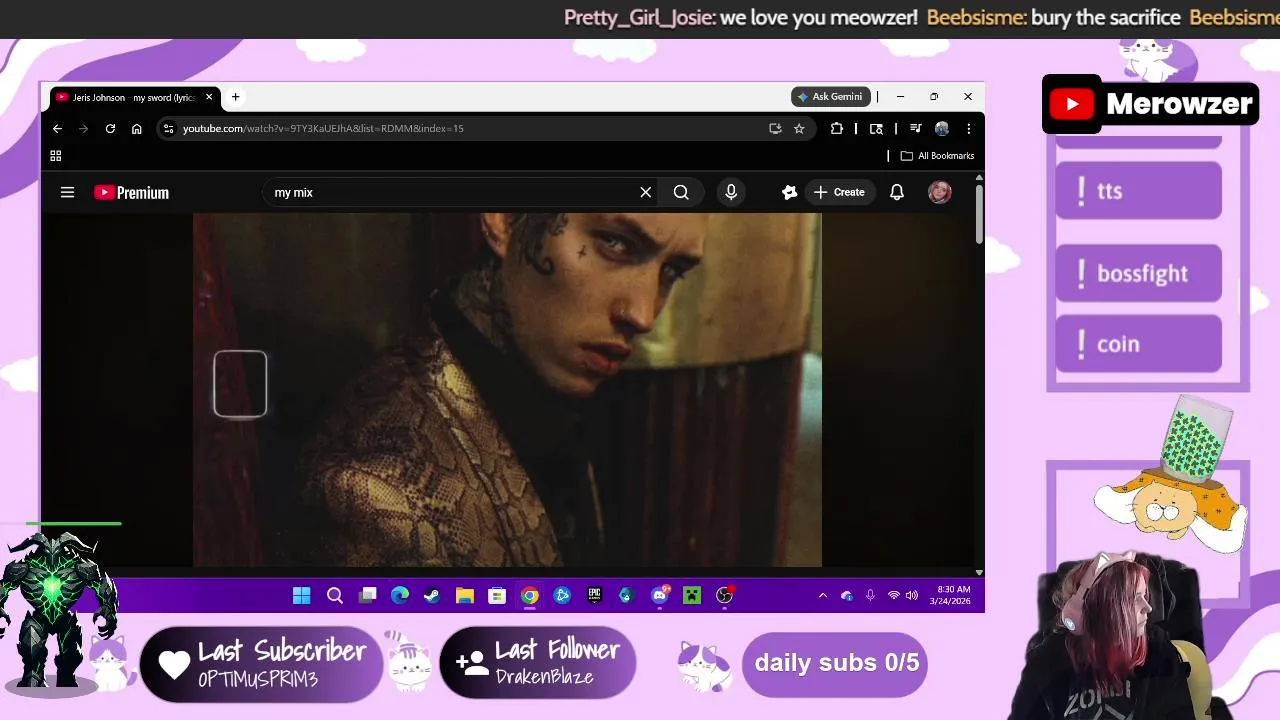This screenshot has height=720, width=1280.
Task: Install the app from address bar icon
Action: tap(775, 128)
